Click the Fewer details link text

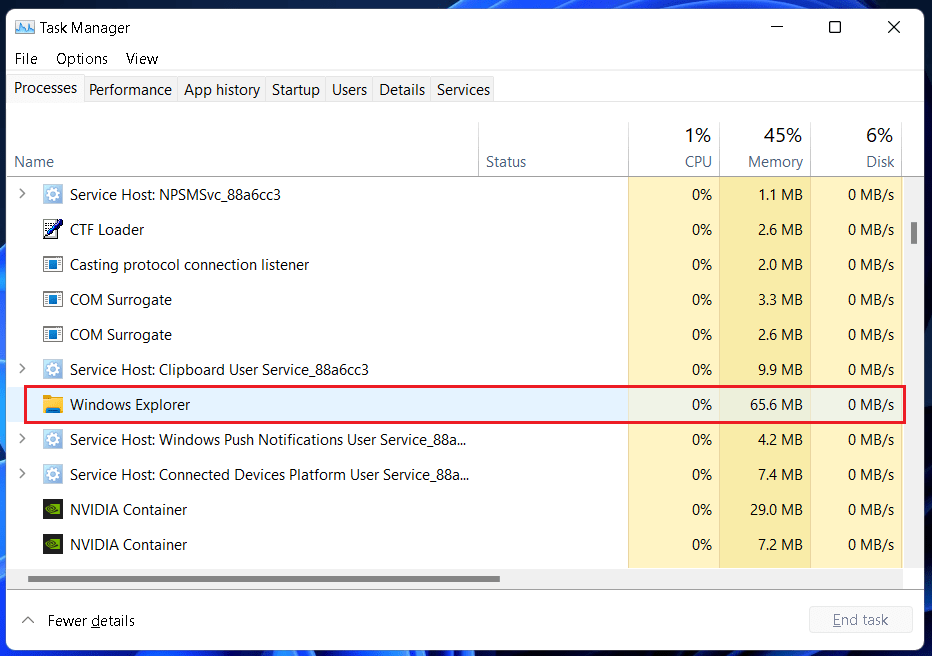(x=92, y=621)
